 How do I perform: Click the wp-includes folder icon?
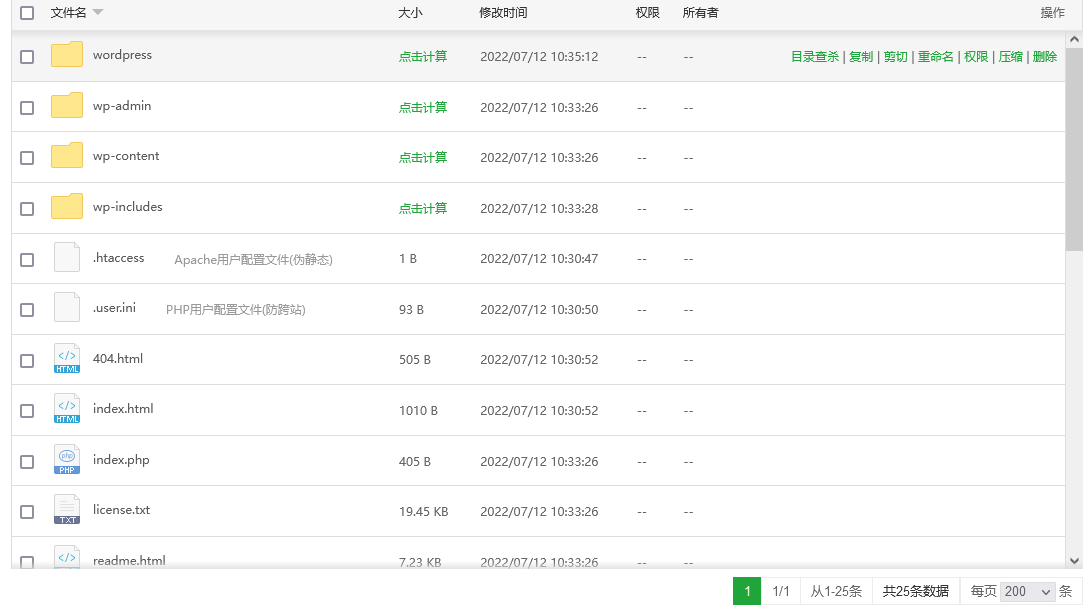pyautogui.click(x=67, y=207)
